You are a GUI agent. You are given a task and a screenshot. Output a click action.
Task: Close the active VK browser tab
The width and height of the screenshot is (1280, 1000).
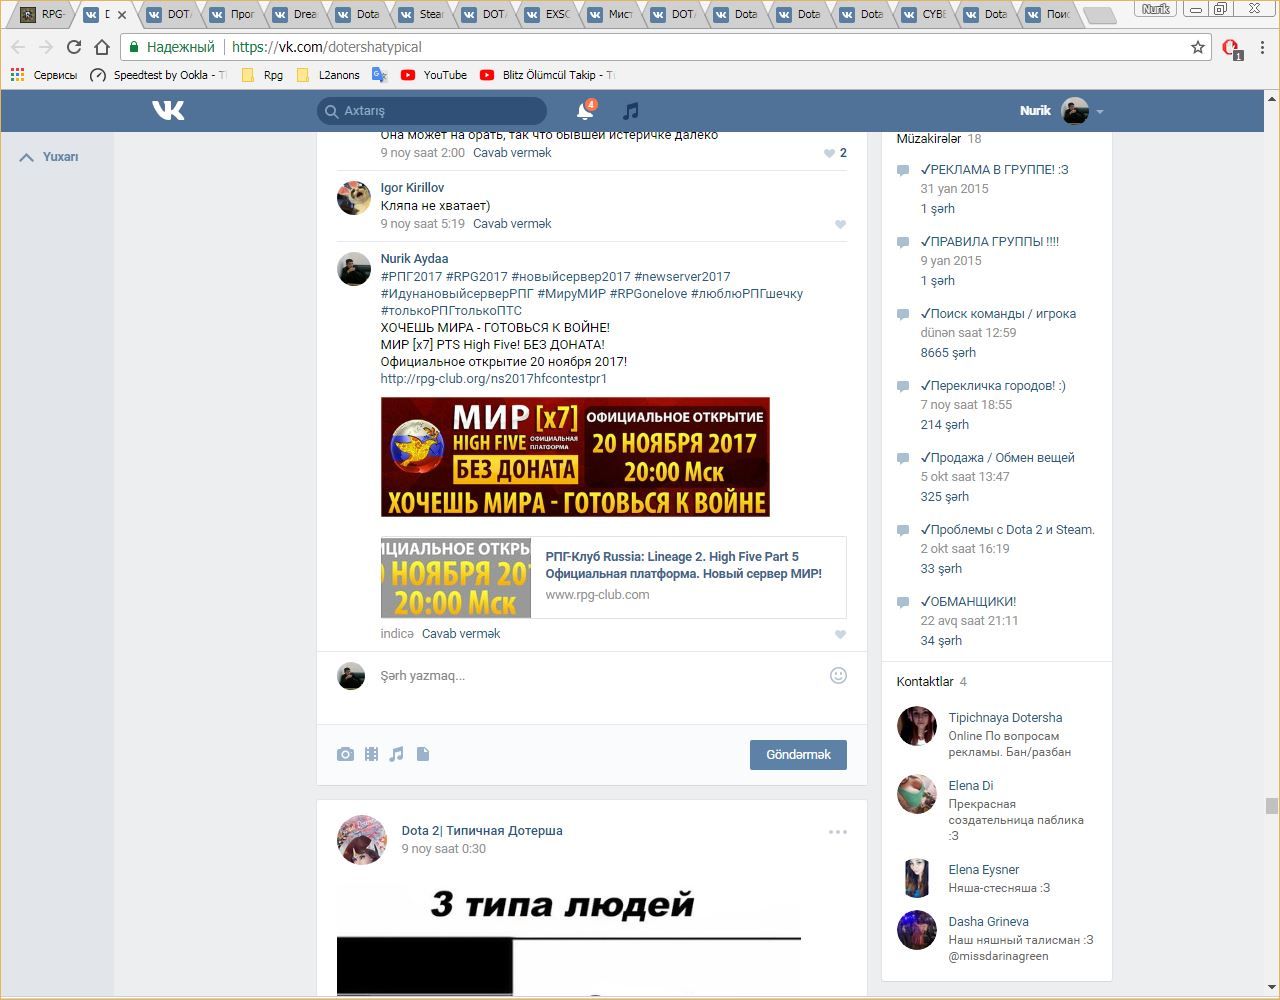tap(122, 15)
